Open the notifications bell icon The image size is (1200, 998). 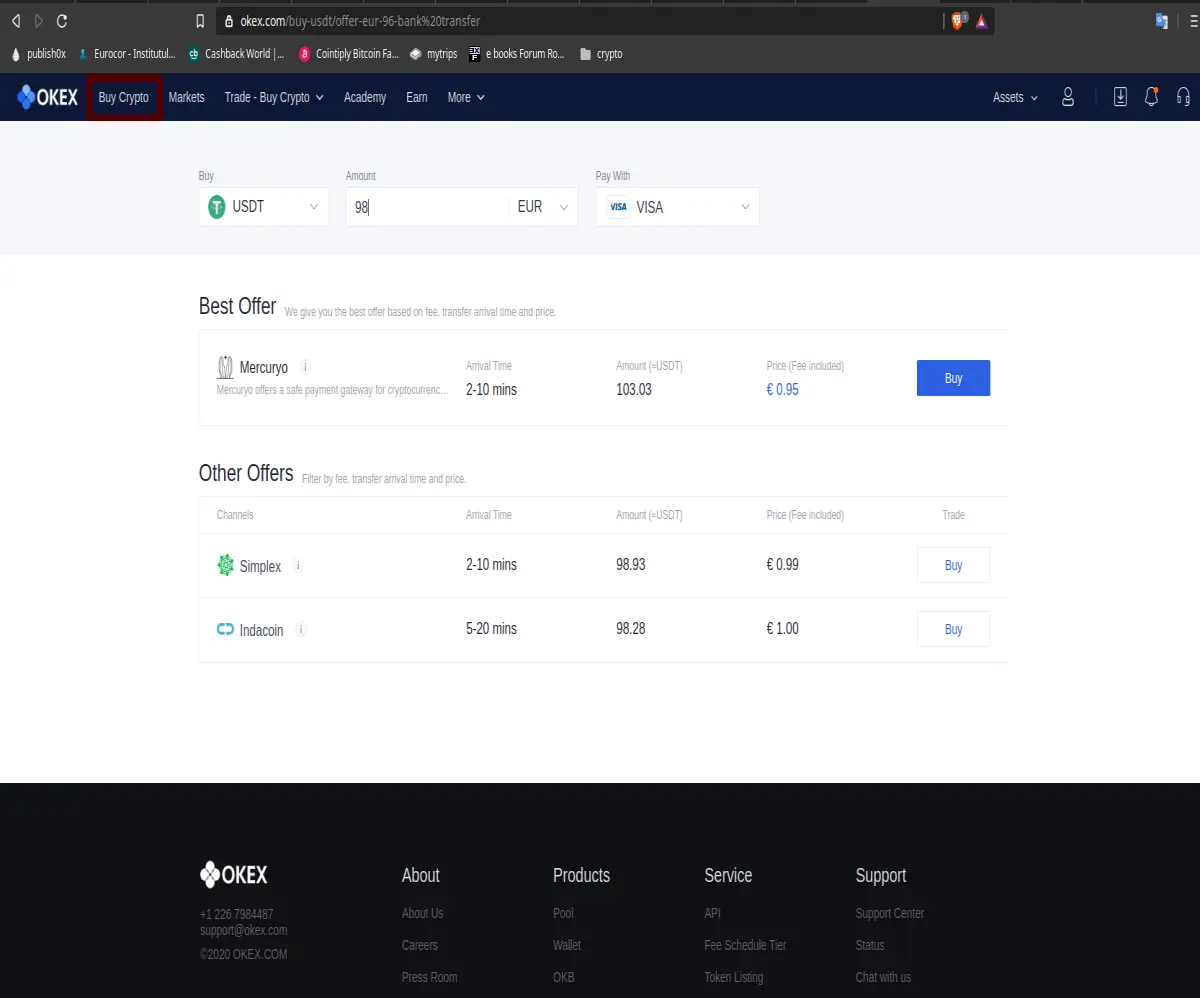point(1152,97)
